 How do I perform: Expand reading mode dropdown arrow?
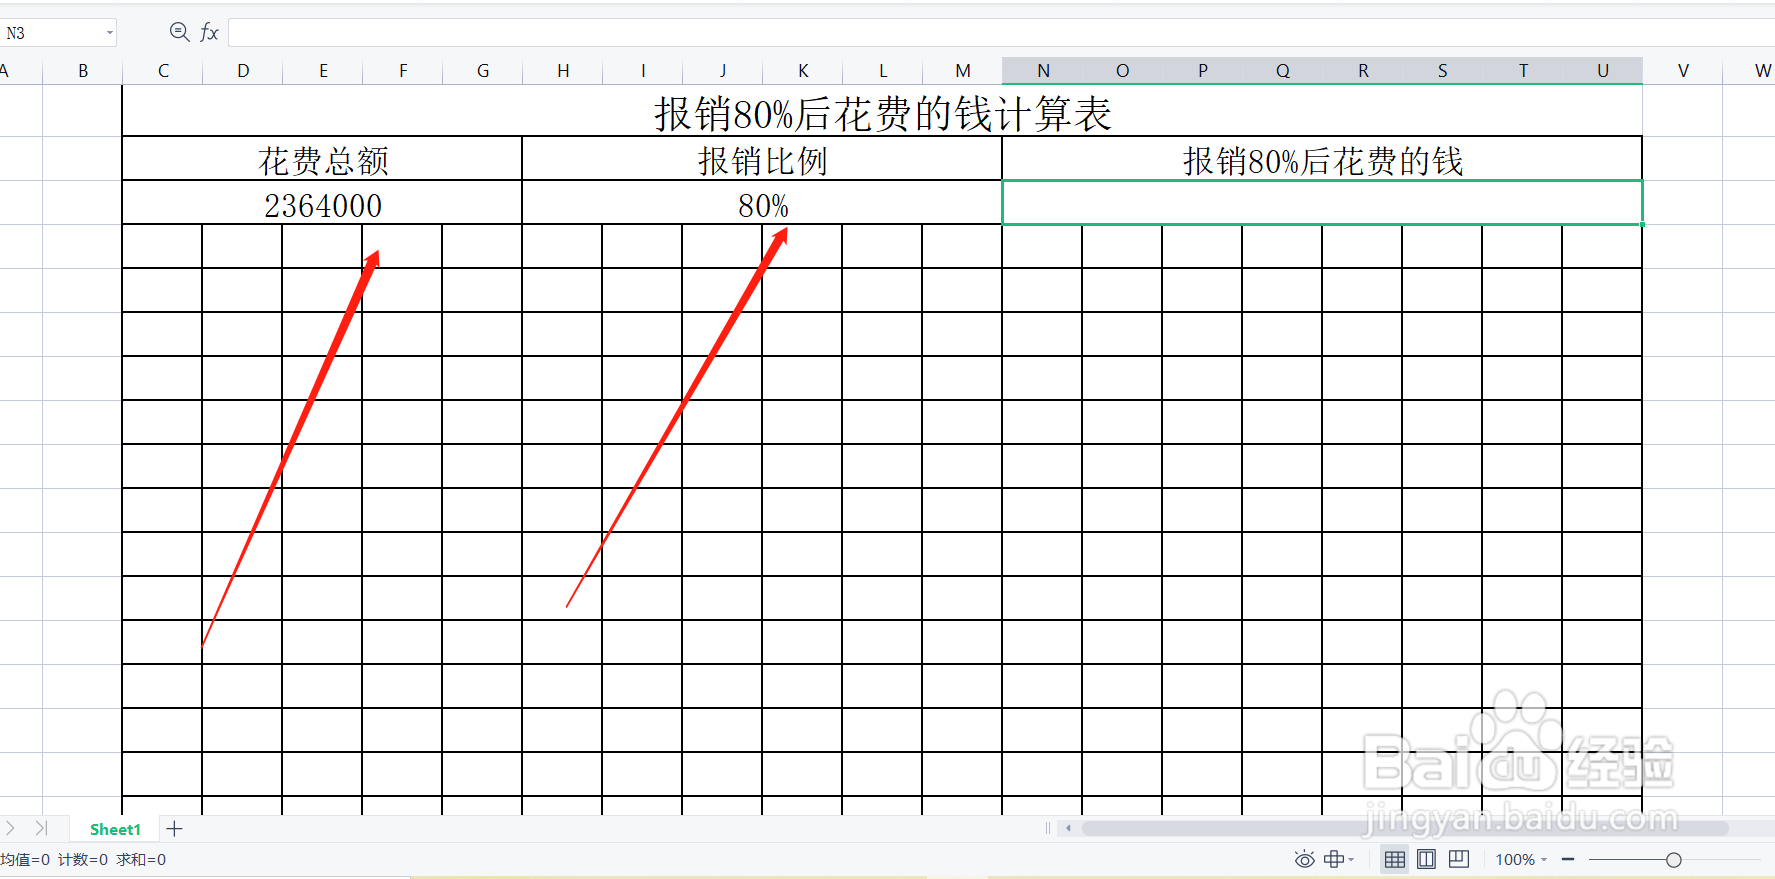1351,860
